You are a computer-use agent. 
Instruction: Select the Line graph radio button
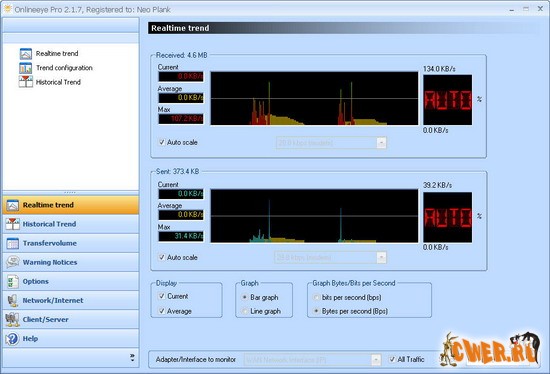245,311
